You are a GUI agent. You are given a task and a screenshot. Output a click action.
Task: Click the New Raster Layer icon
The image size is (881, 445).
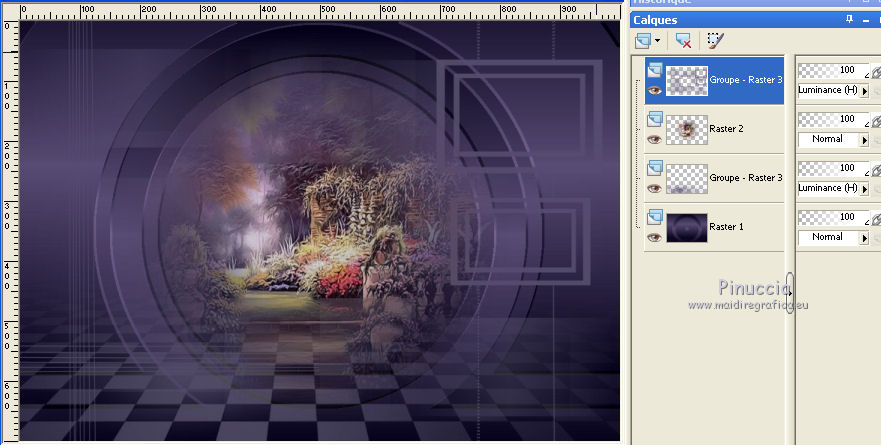pyautogui.click(x=643, y=40)
